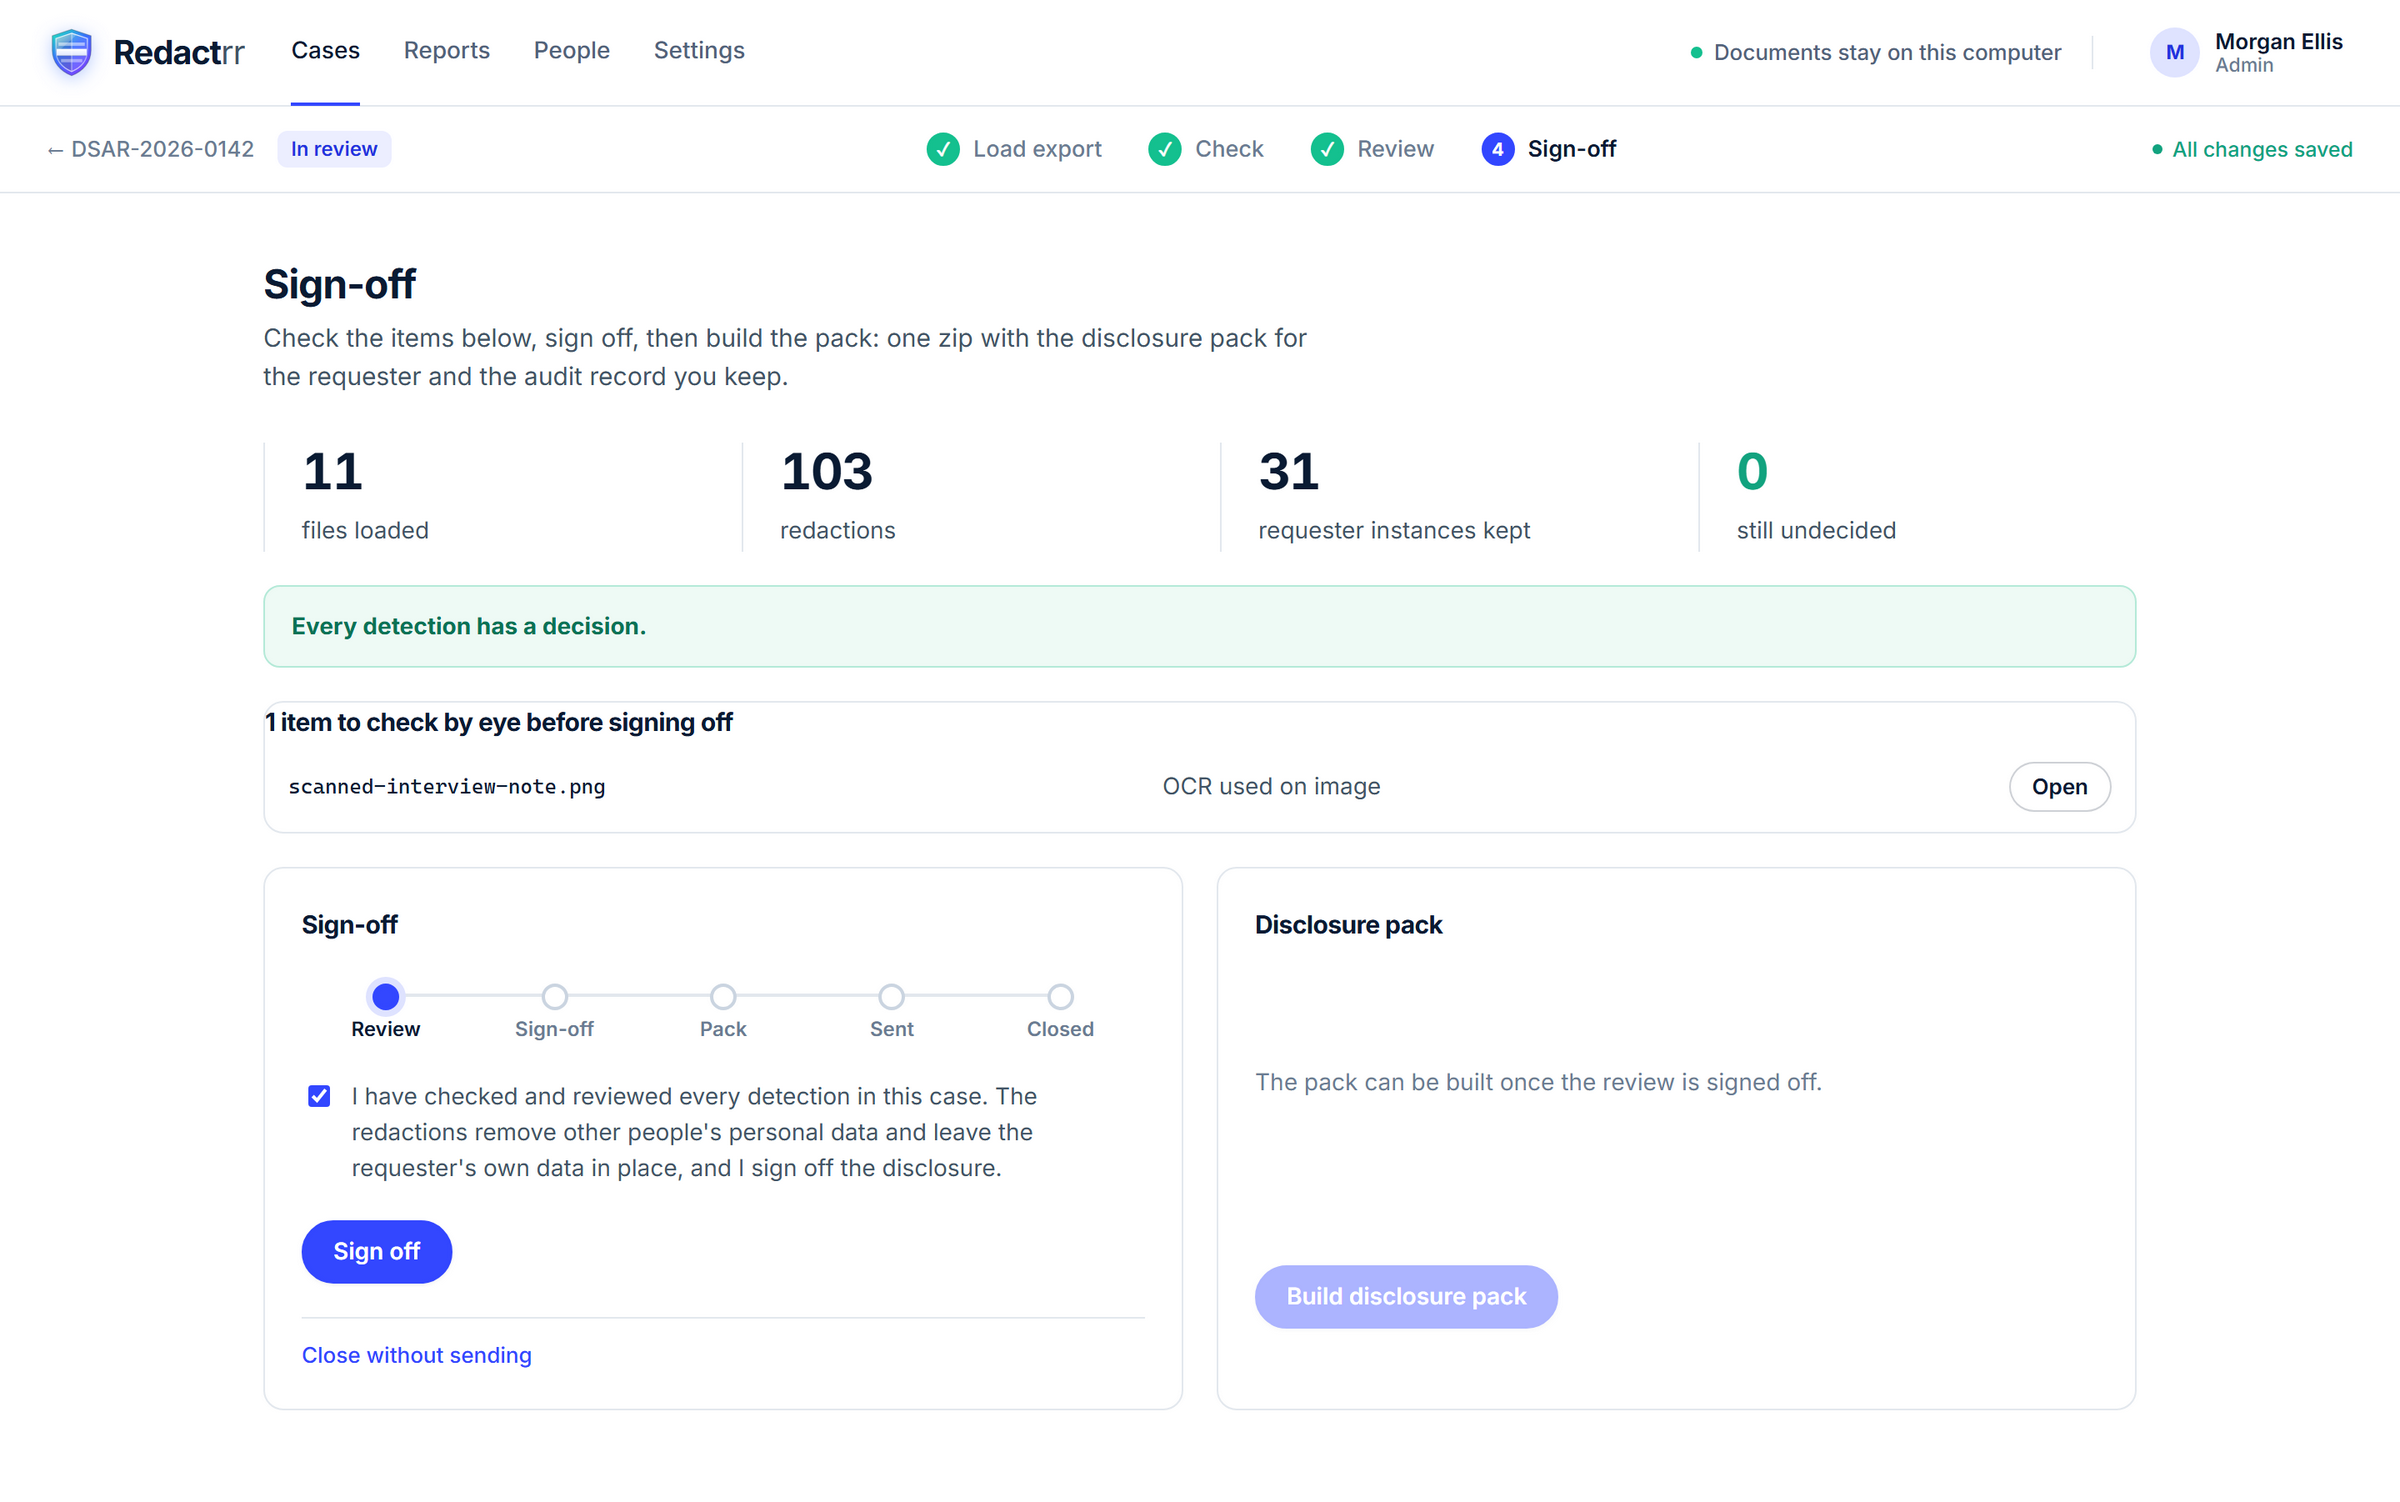Click the Check step green checkmark icon
2400x1502 pixels.
click(x=1165, y=149)
